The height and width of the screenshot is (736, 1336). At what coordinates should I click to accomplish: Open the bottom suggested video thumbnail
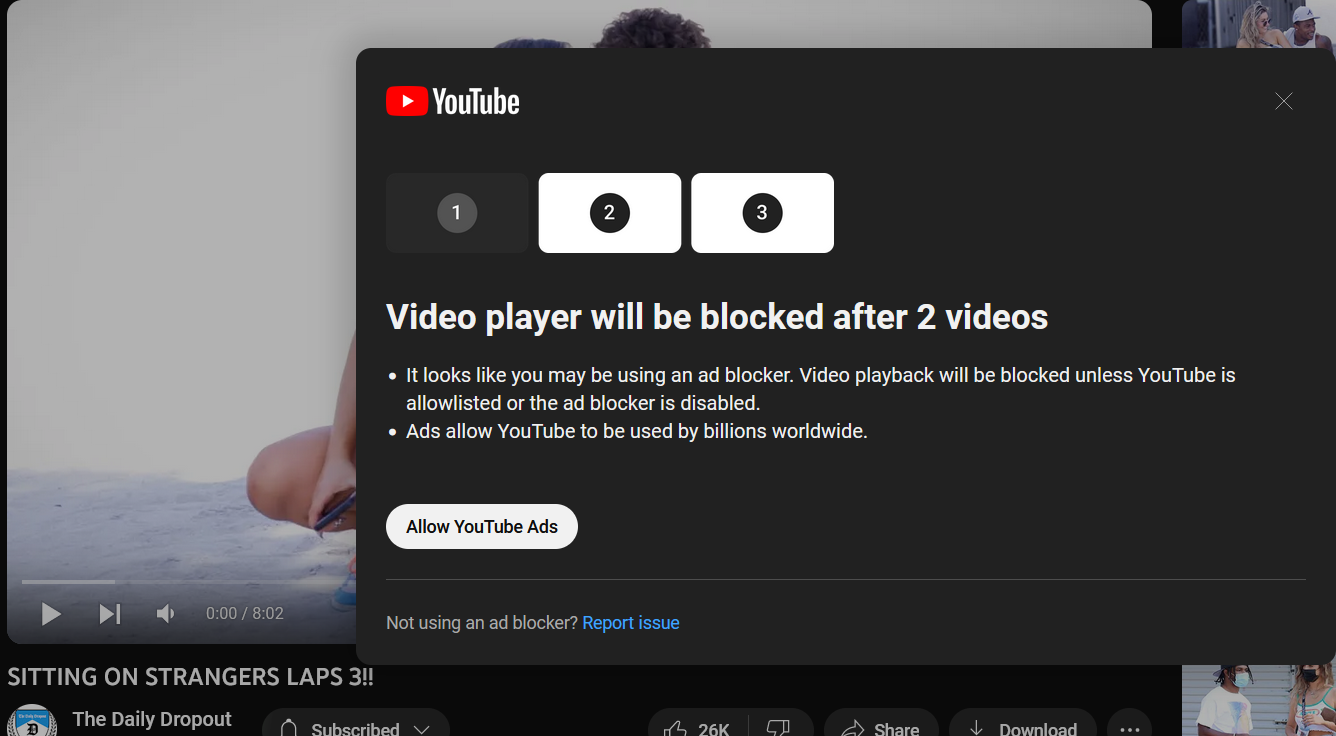(x=1258, y=701)
